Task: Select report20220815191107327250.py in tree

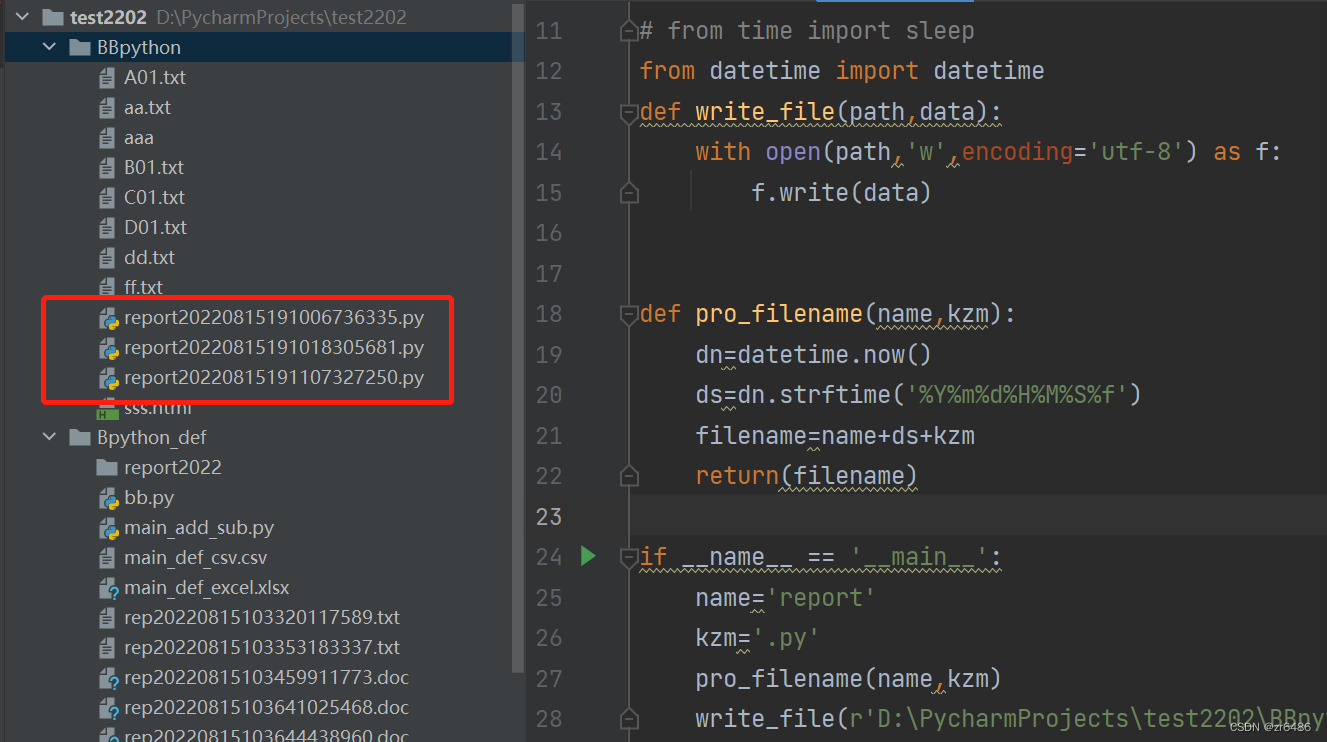Action: coord(274,378)
